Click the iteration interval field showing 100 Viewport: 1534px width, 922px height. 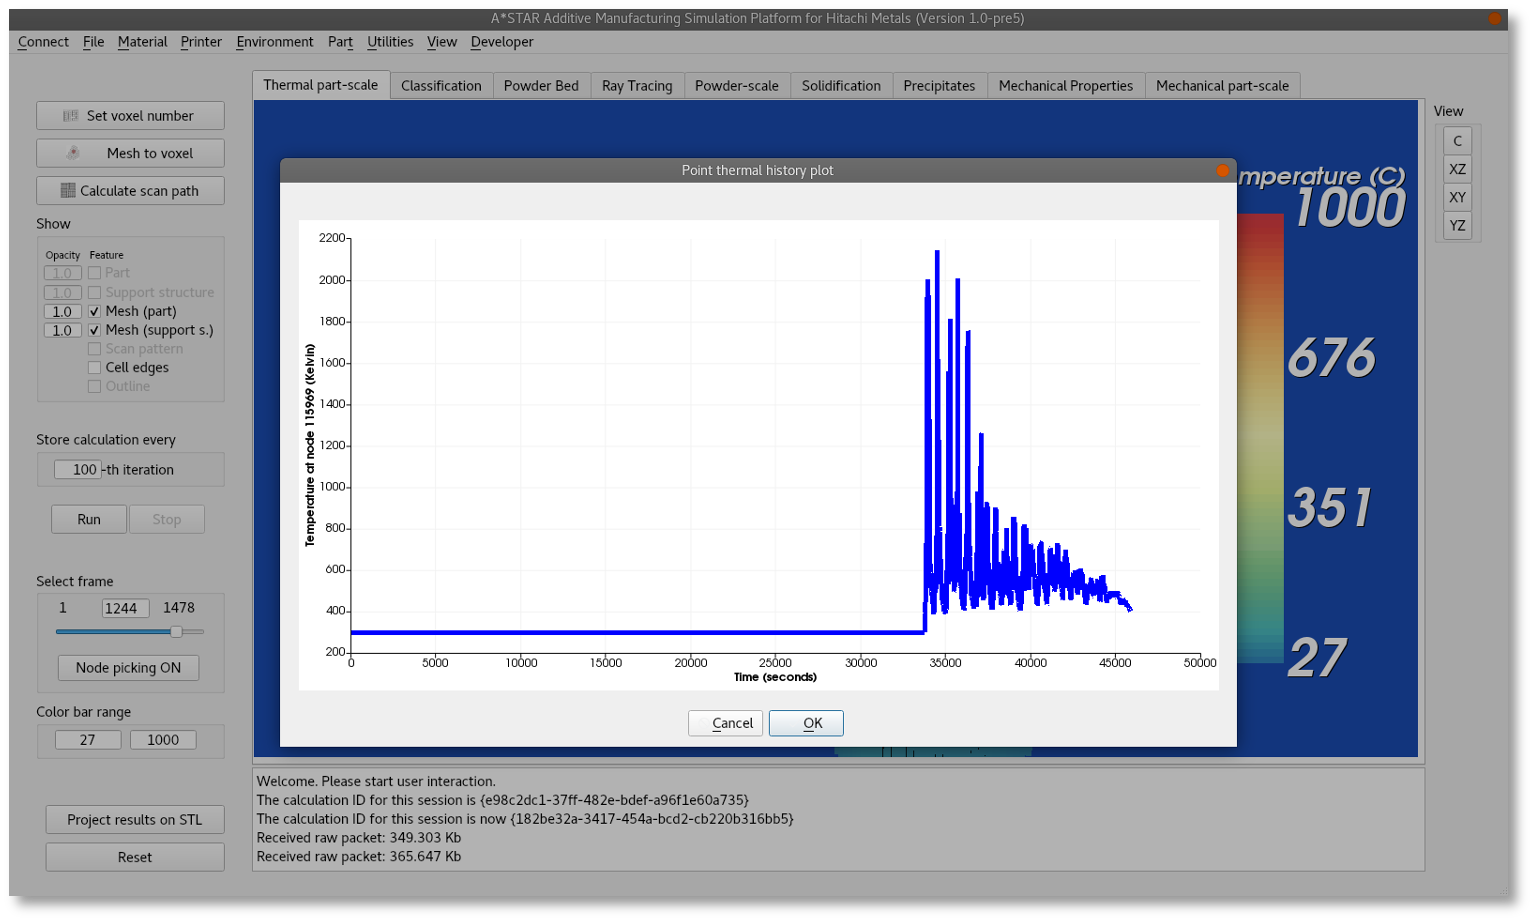78,470
